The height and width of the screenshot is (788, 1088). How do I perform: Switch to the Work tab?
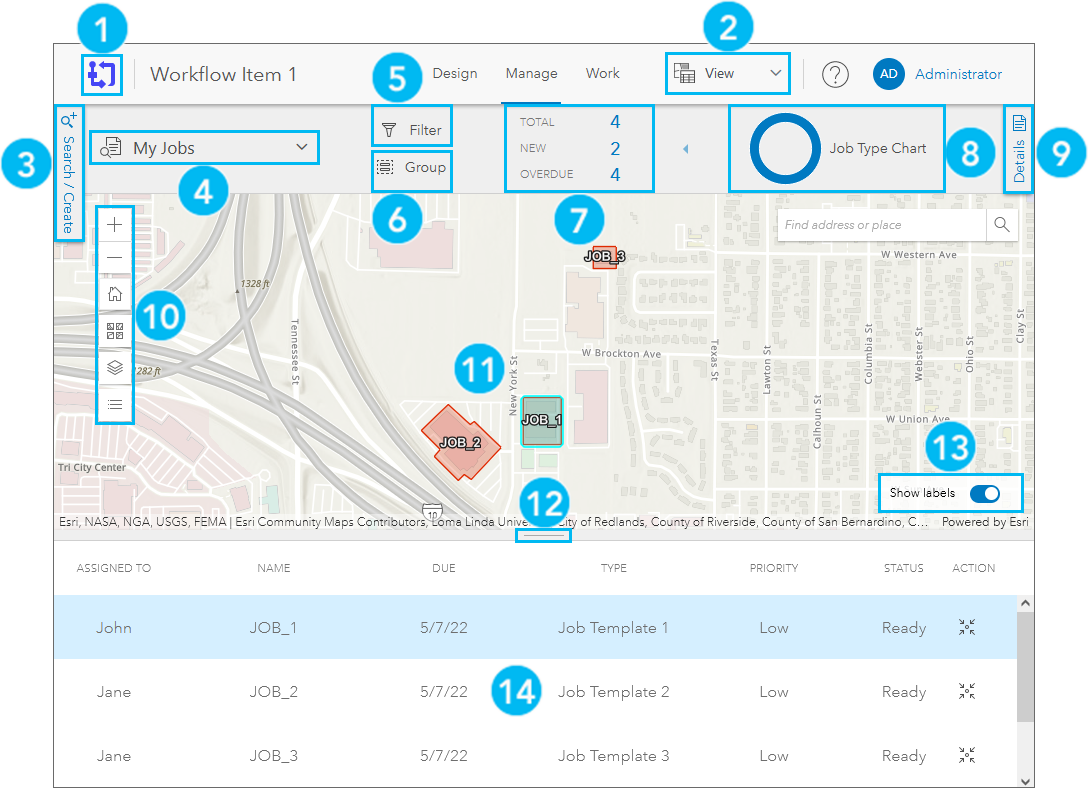(603, 73)
